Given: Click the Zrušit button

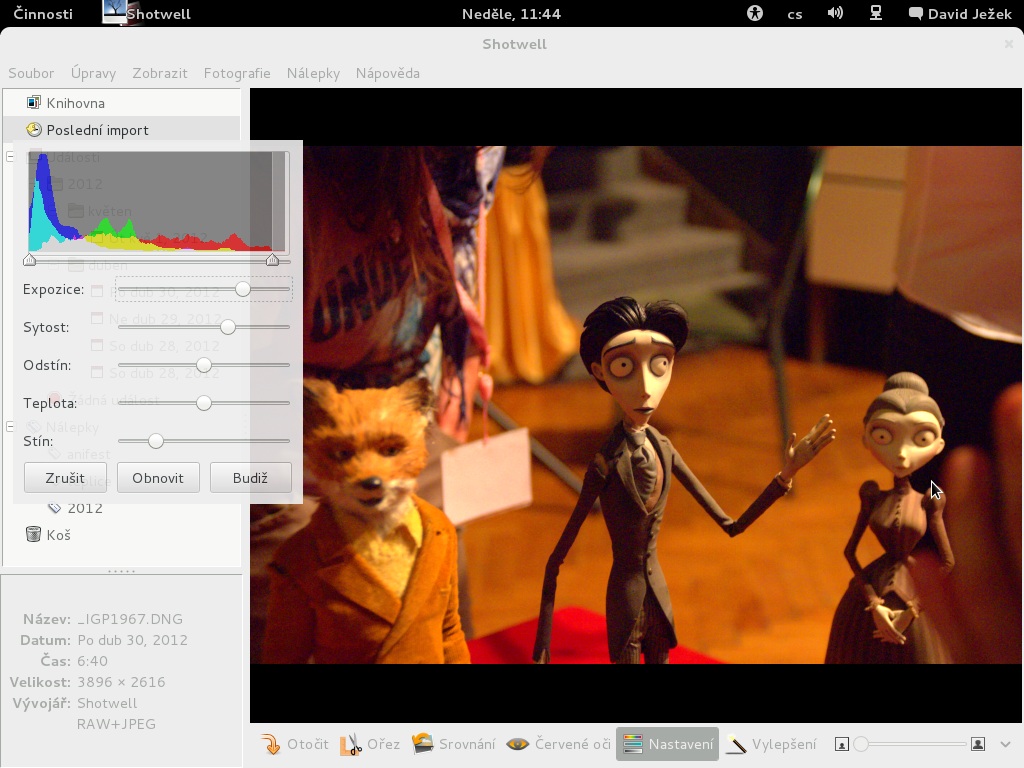Looking at the screenshot, I should [x=65, y=478].
